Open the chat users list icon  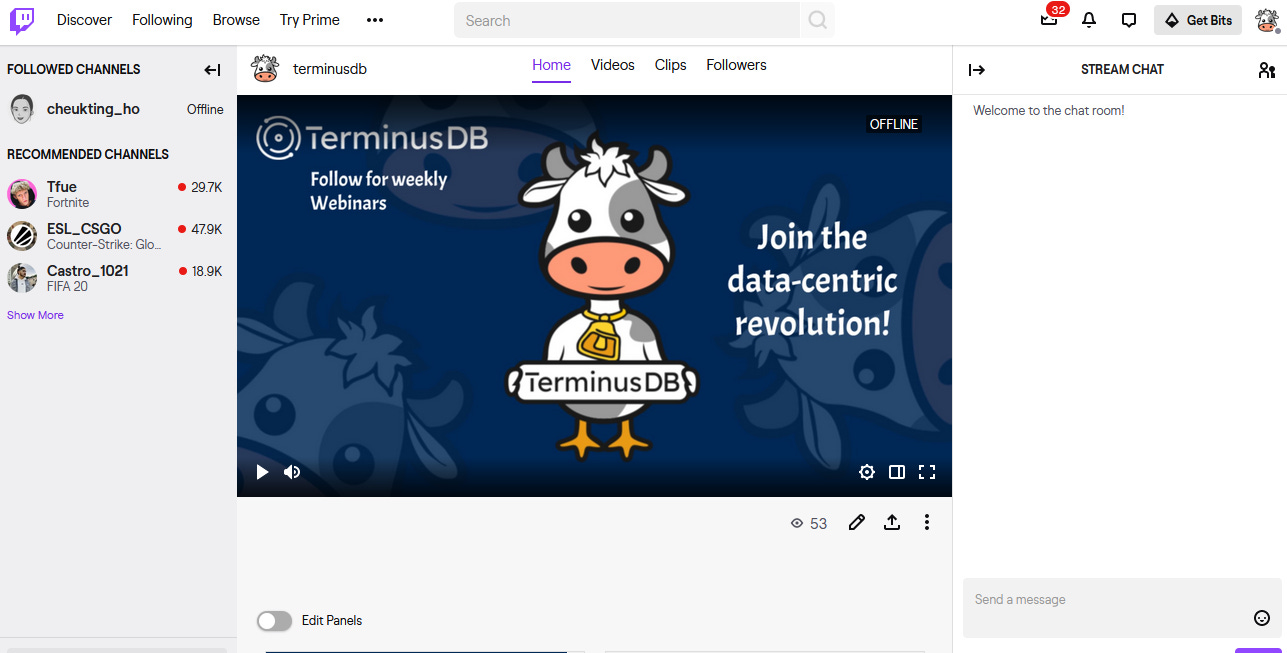[x=1267, y=70]
